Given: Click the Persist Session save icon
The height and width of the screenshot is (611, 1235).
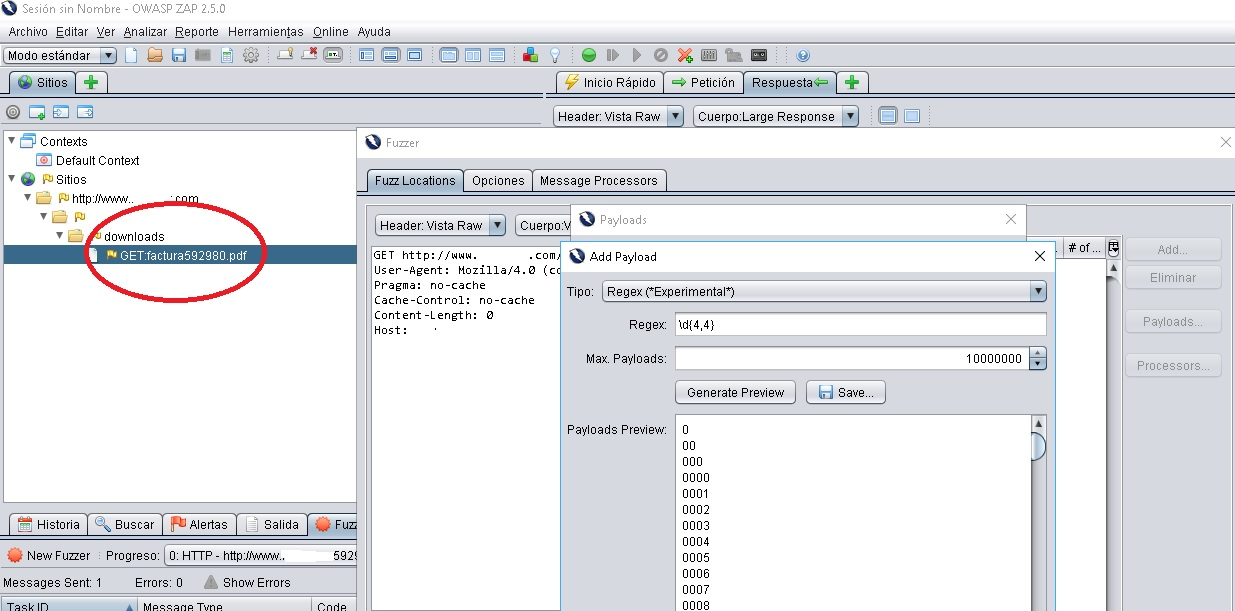Looking at the screenshot, I should [x=179, y=55].
